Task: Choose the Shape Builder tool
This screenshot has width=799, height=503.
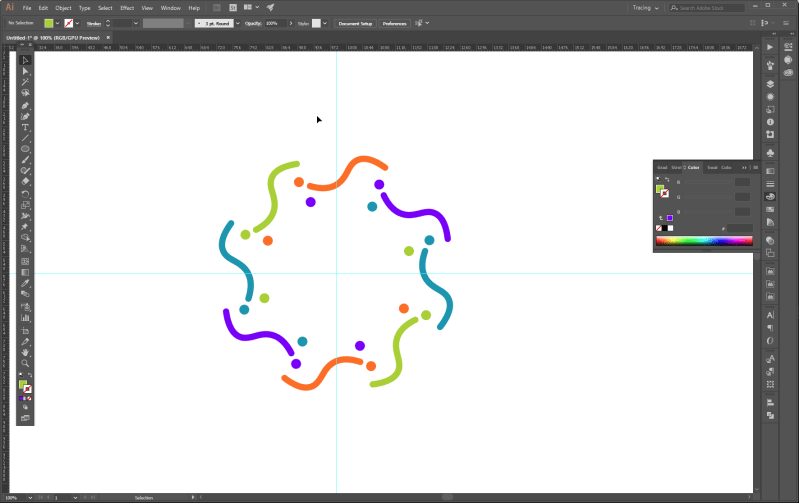Action: (25, 237)
